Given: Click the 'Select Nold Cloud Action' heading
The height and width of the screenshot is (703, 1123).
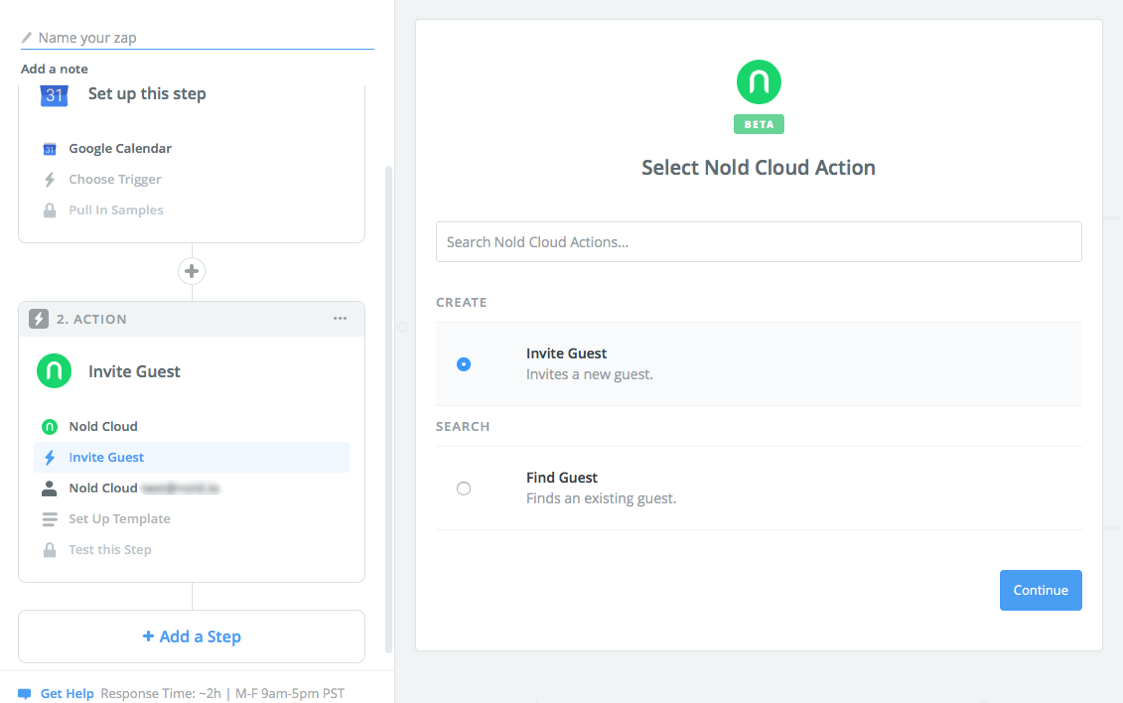Looking at the screenshot, I should click(x=758, y=168).
